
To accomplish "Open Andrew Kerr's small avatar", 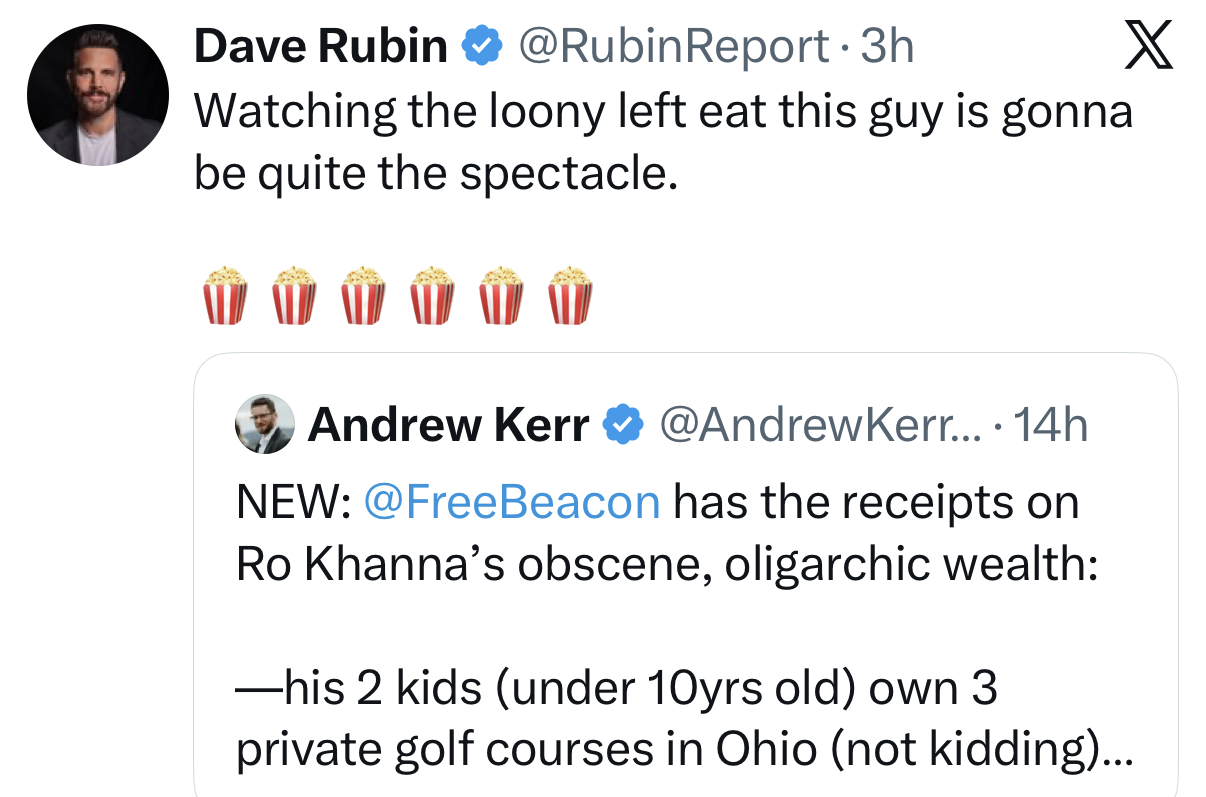I will pos(264,424).
